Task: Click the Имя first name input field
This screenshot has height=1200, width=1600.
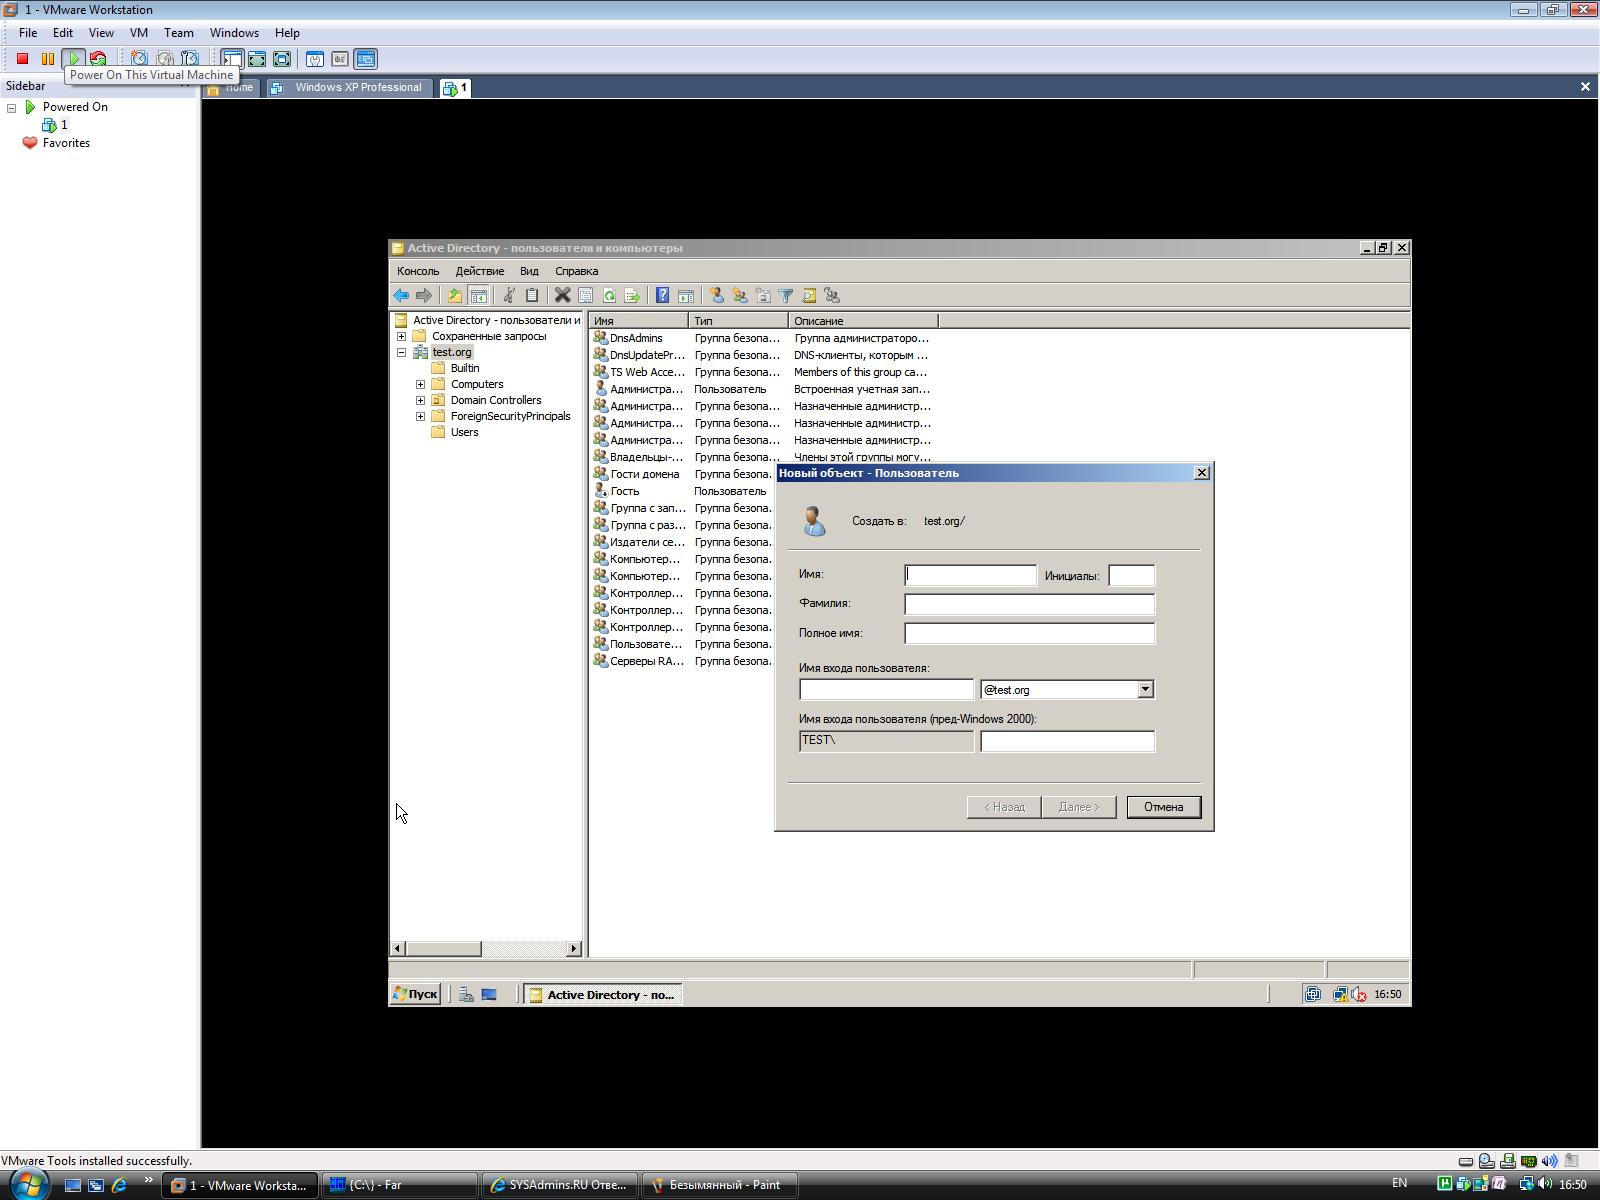Action: tap(971, 575)
